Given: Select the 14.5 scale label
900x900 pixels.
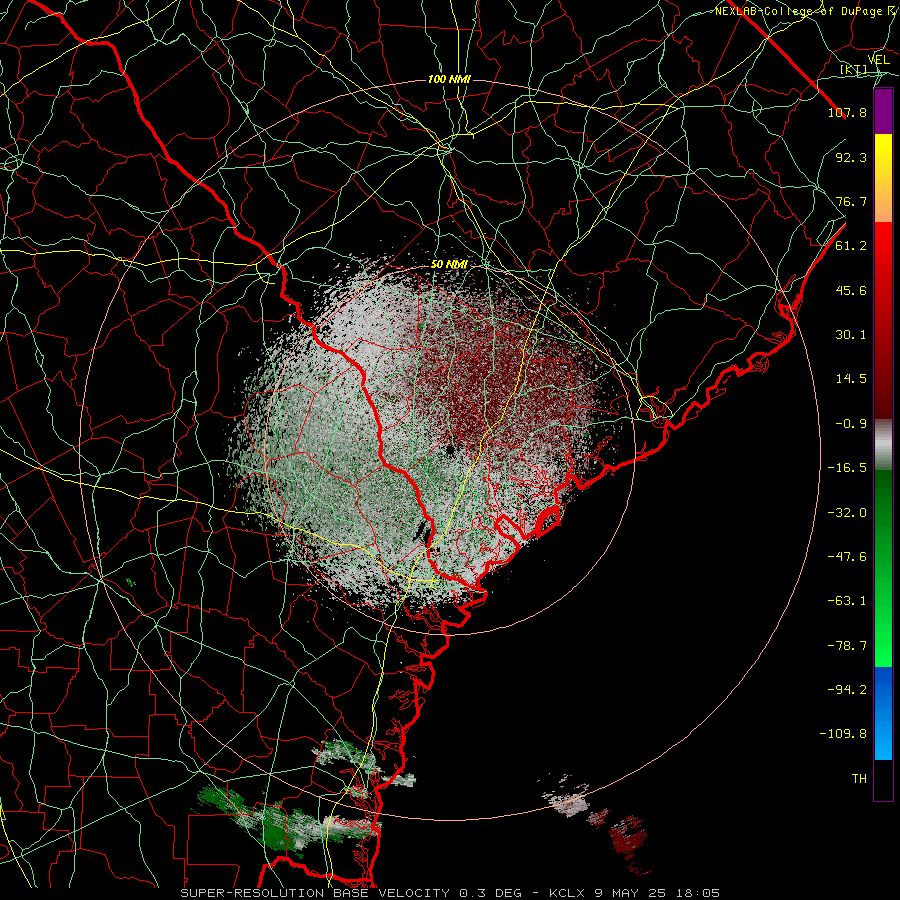Looking at the screenshot, I should (x=851, y=379).
